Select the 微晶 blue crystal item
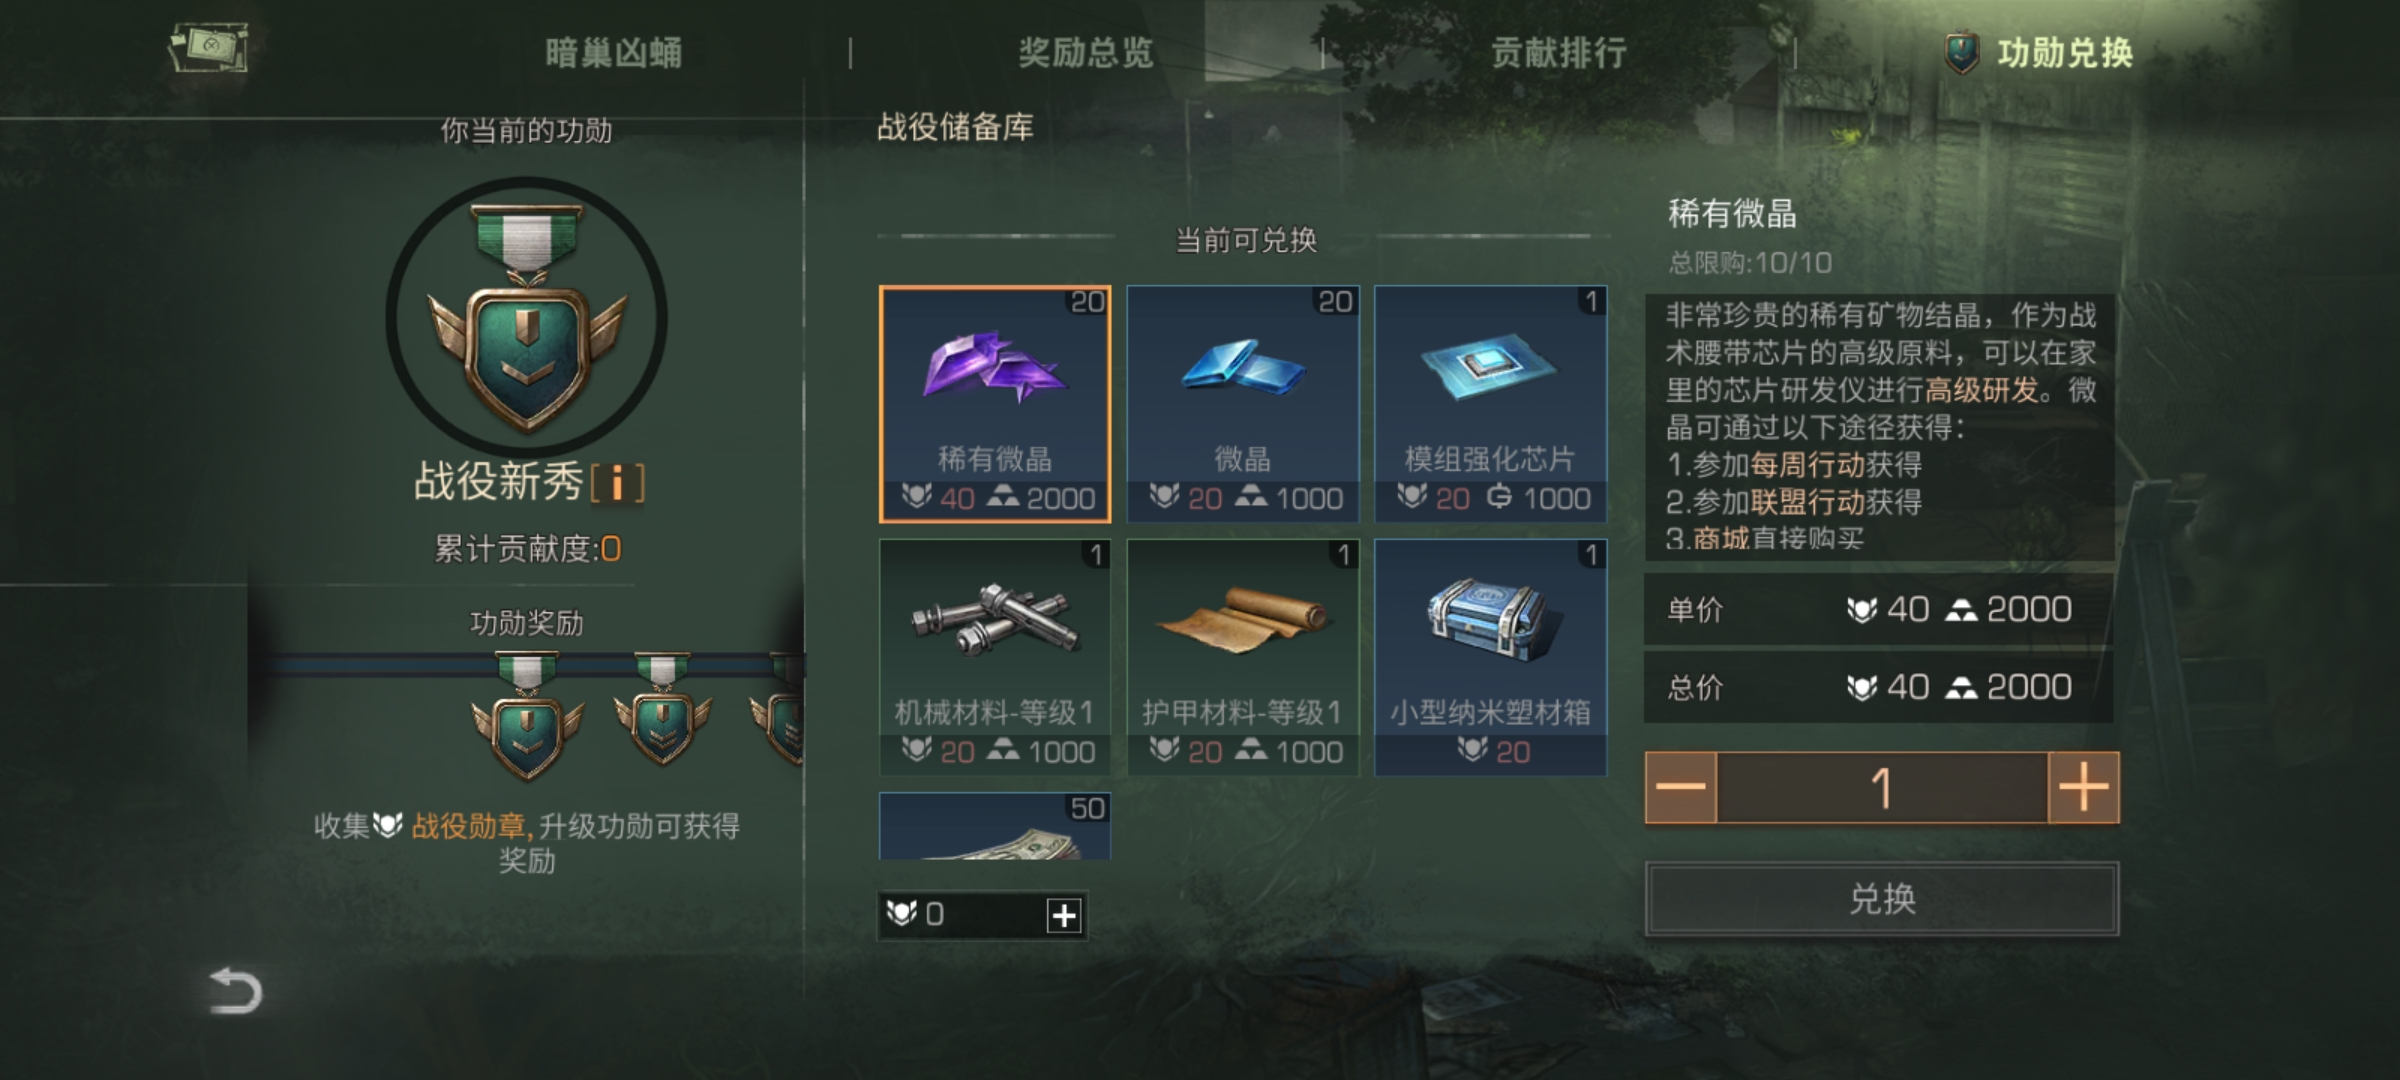 pos(1243,404)
